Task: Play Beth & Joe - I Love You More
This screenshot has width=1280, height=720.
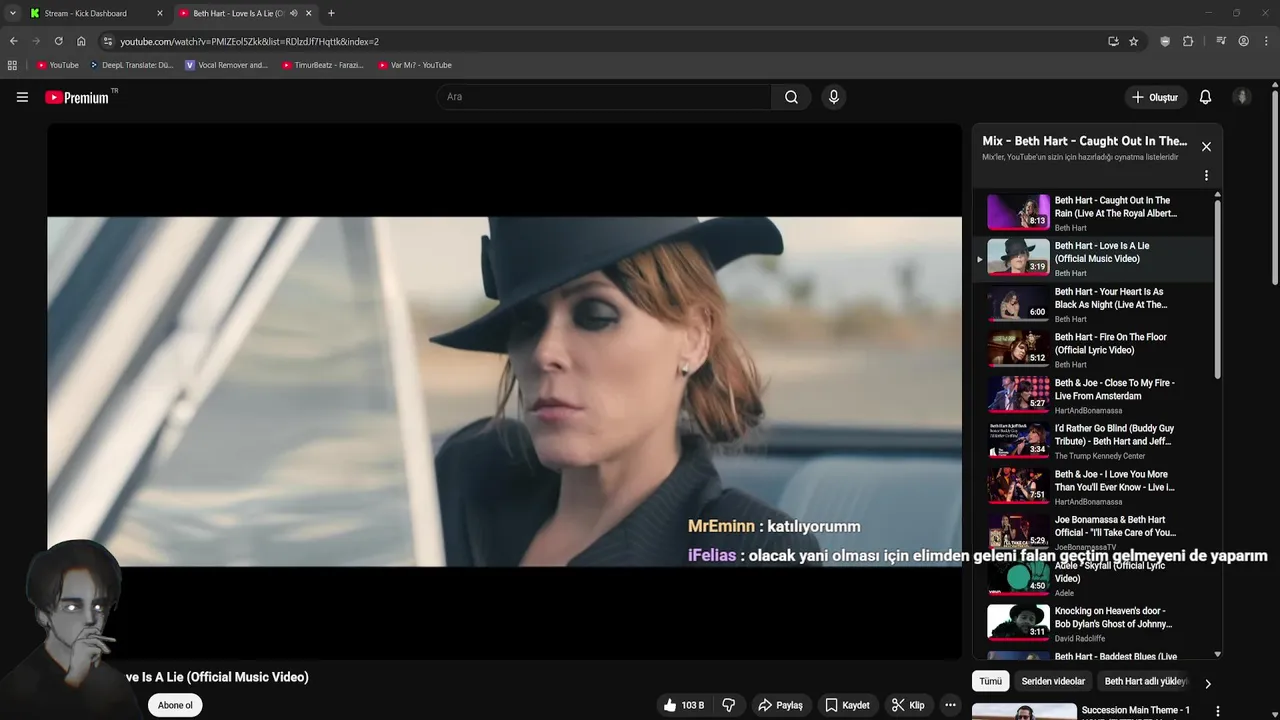Action: (x=1094, y=487)
